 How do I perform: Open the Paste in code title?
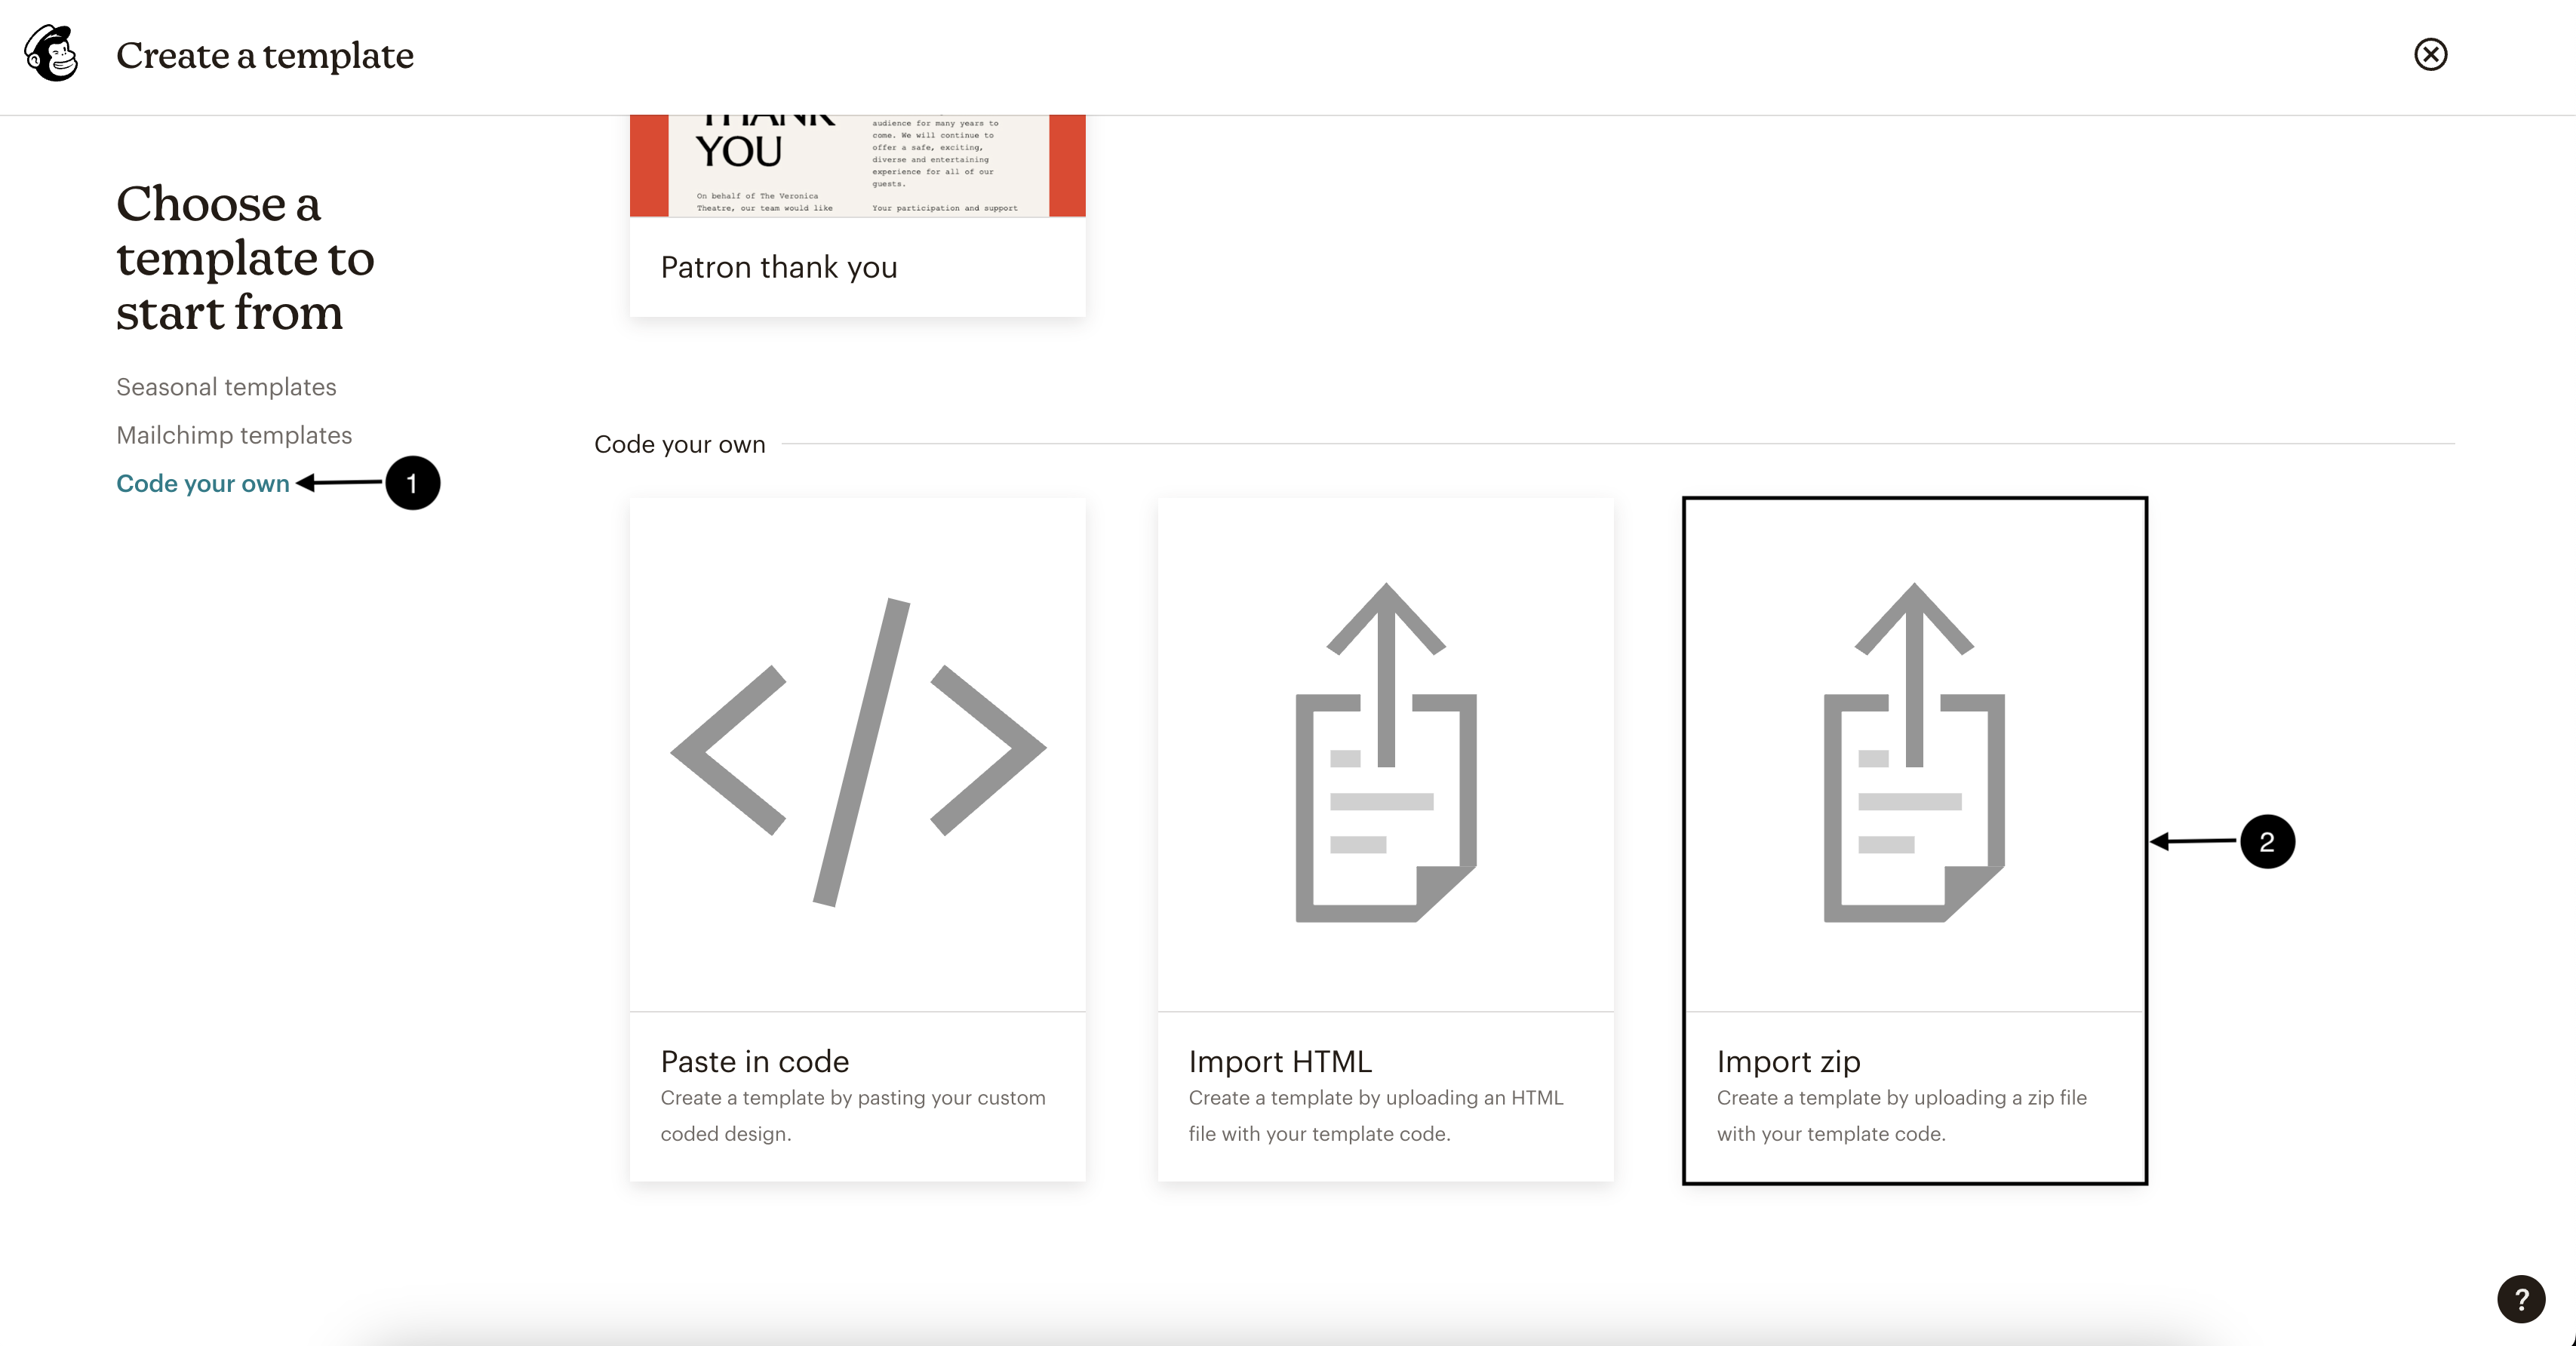[755, 1061]
